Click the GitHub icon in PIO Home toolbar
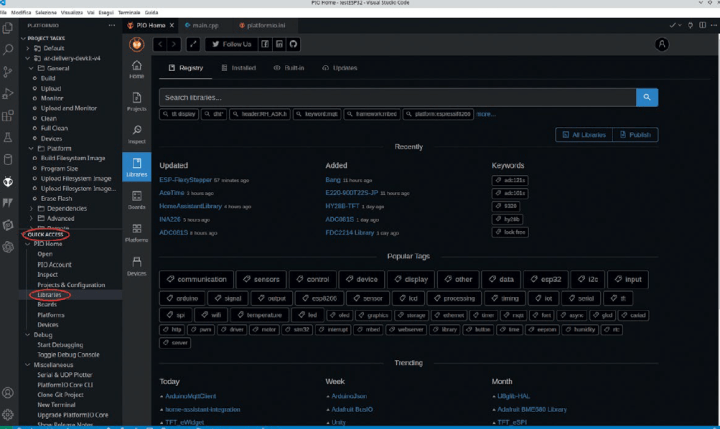The height and width of the screenshot is (429, 720). [x=293, y=44]
